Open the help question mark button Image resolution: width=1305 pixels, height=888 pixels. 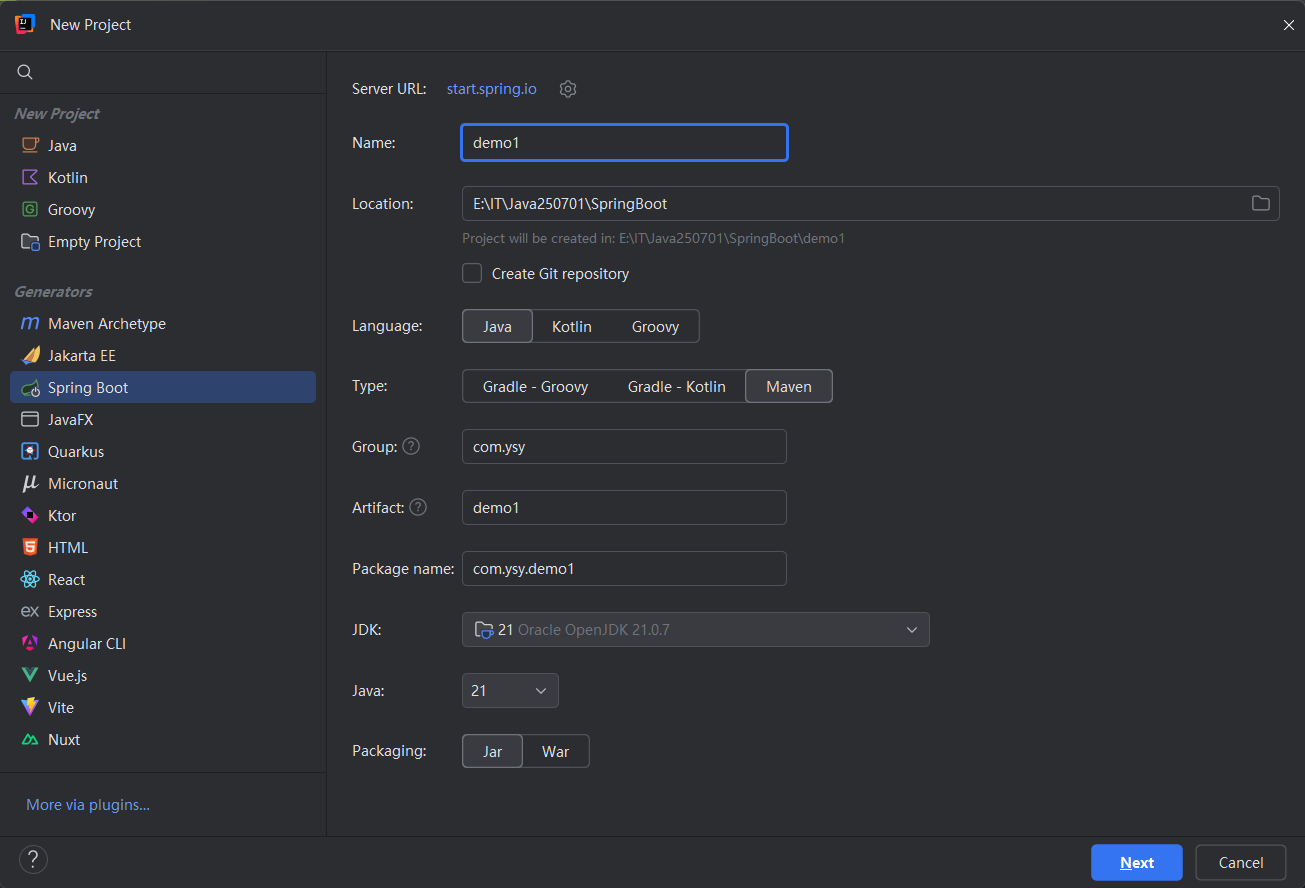click(33, 859)
